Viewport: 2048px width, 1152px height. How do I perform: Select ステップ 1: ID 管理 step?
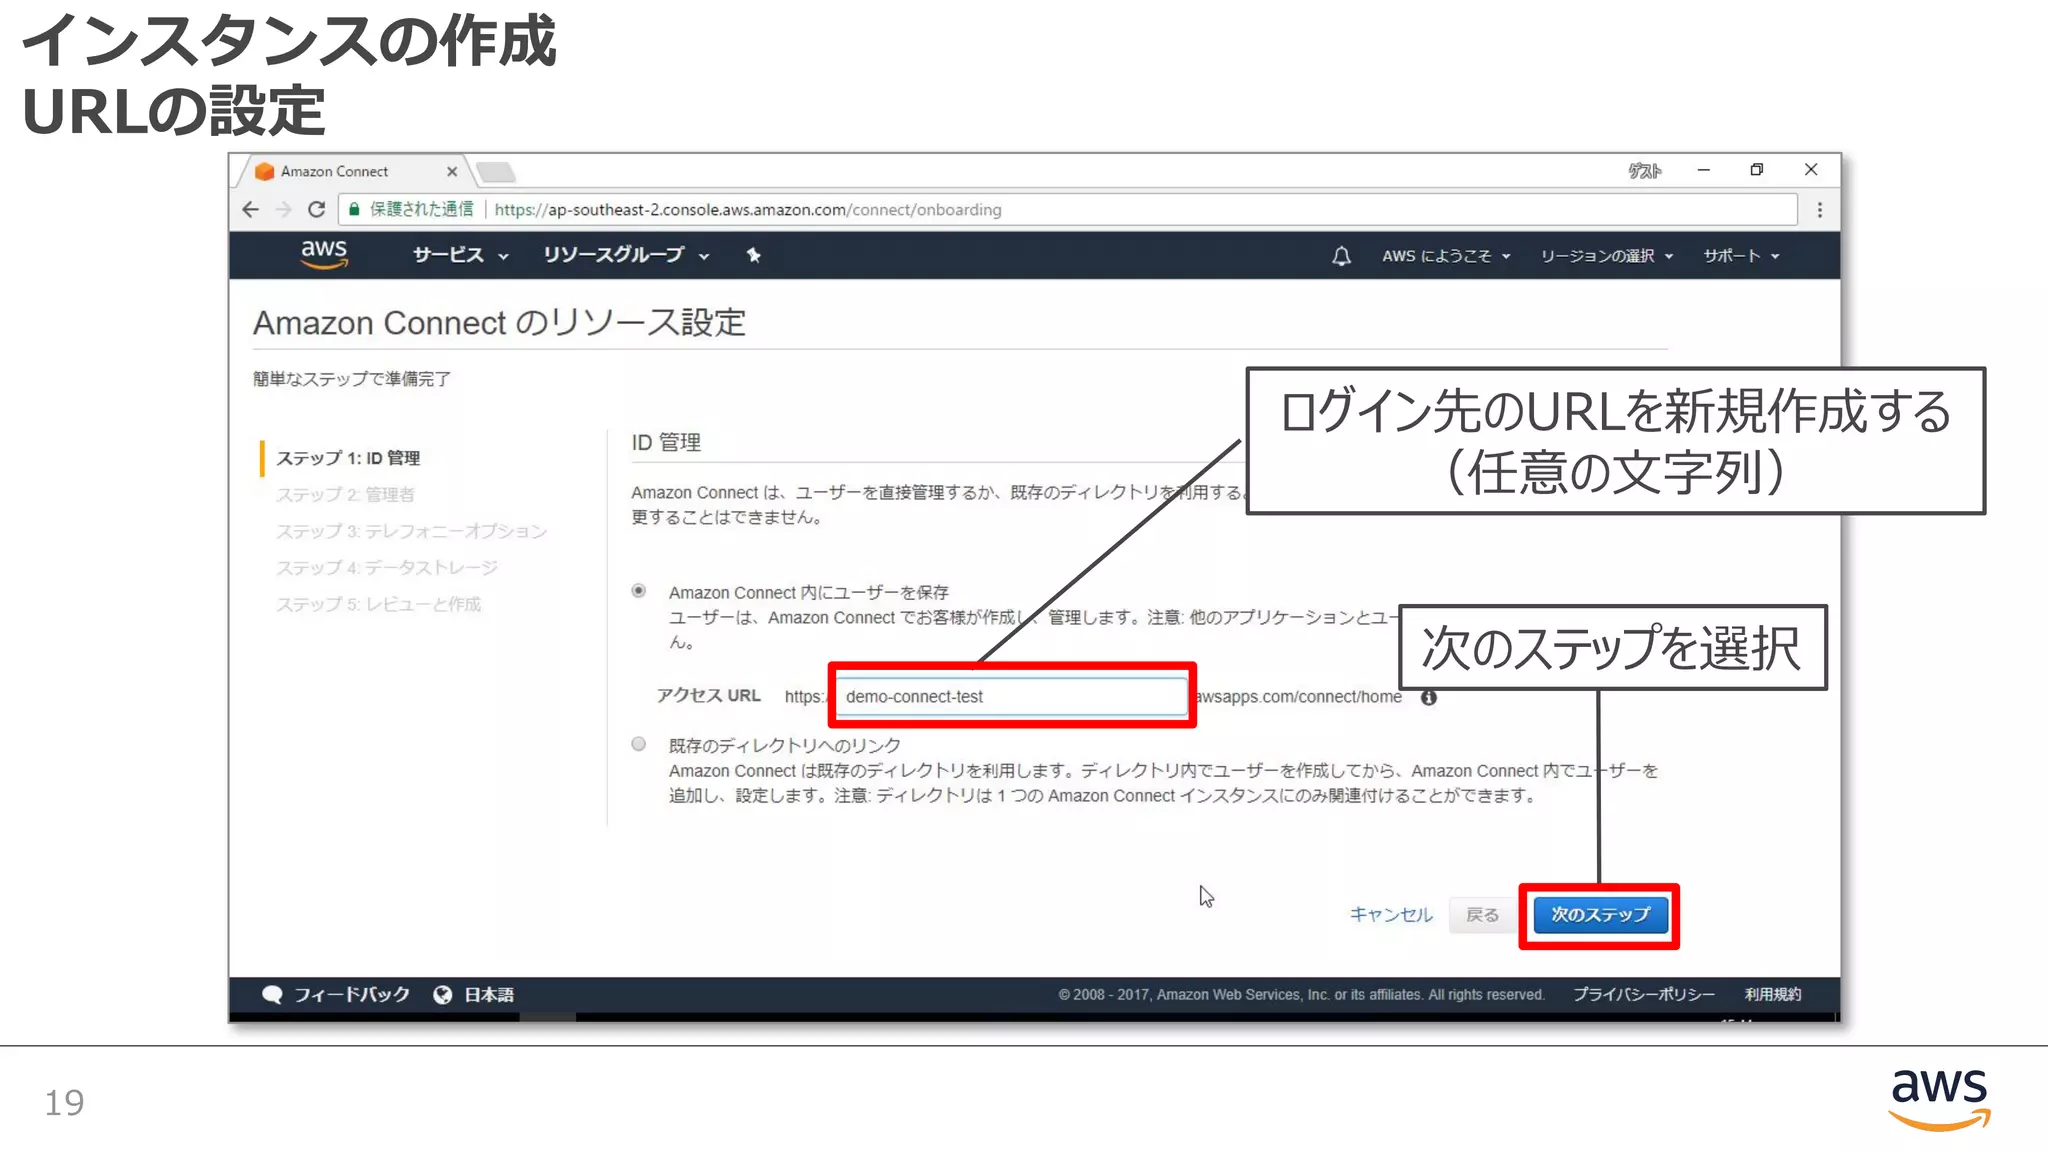click(348, 458)
